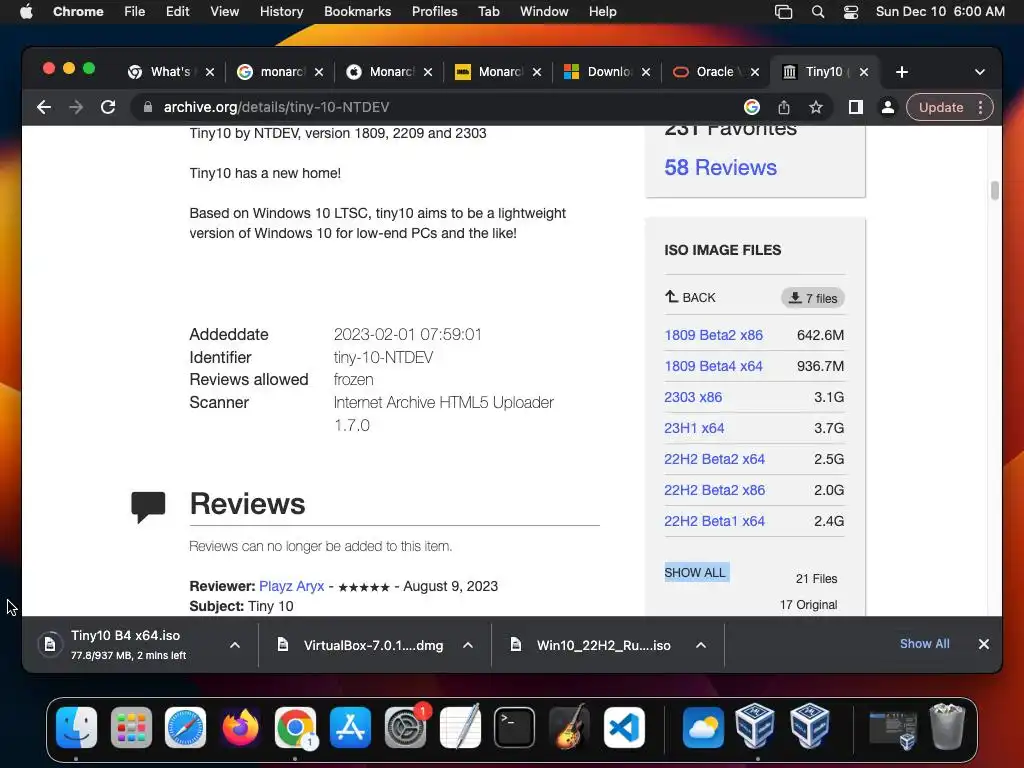Open Safari from the Dock
The width and height of the screenshot is (1024, 768).
[185, 728]
